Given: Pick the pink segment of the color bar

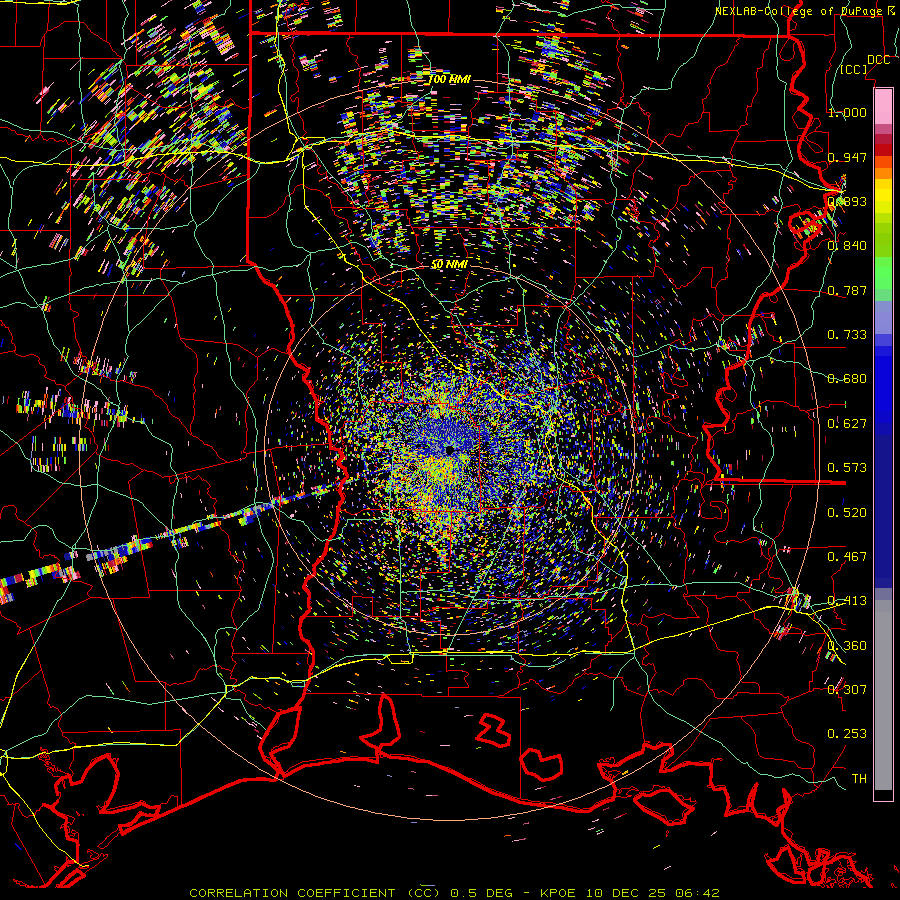Looking at the screenshot, I should [x=883, y=106].
